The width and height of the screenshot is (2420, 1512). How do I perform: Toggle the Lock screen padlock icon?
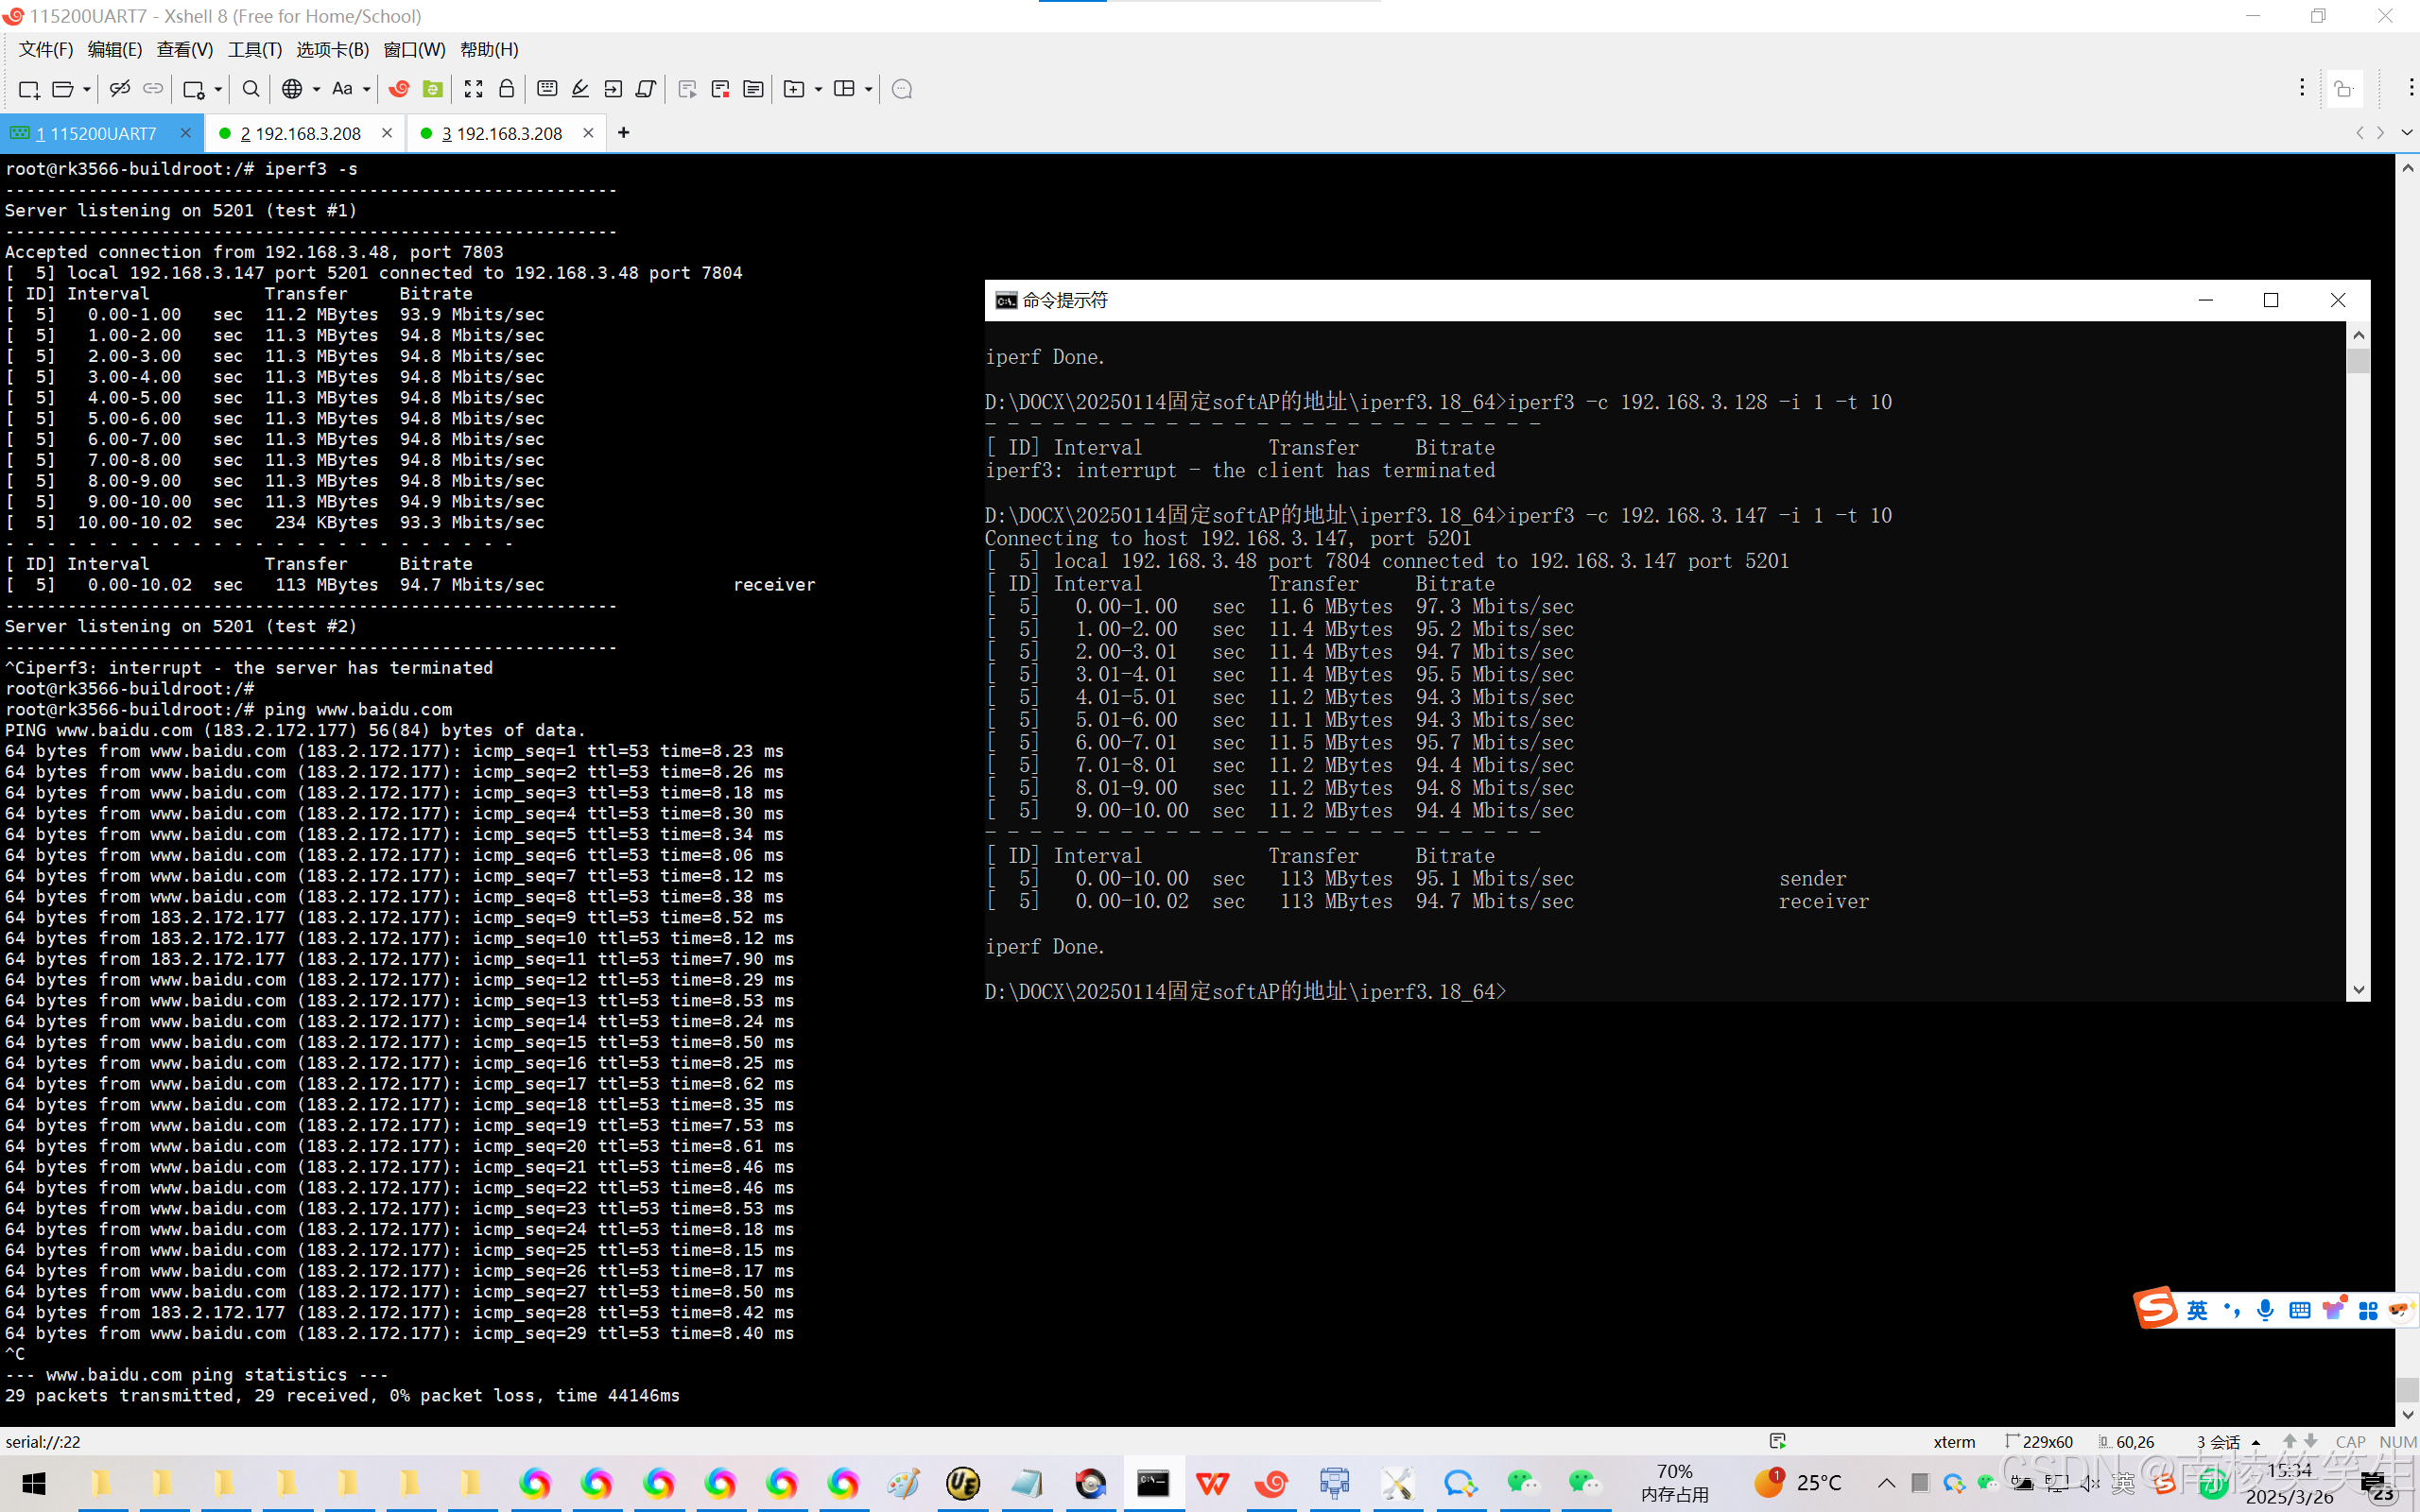click(506, 89)
